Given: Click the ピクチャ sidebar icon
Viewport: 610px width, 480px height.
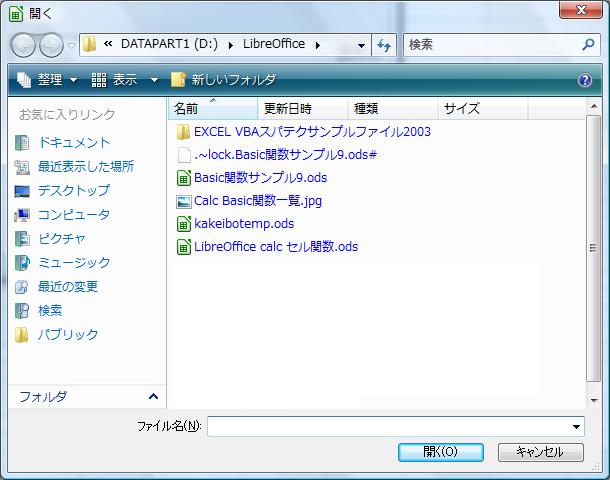Looking at the screenshot, I should coord(22,239).
